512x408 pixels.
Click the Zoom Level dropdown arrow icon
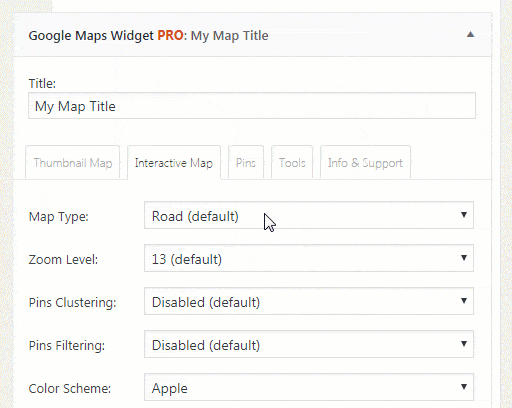click(x=464, y=258)
